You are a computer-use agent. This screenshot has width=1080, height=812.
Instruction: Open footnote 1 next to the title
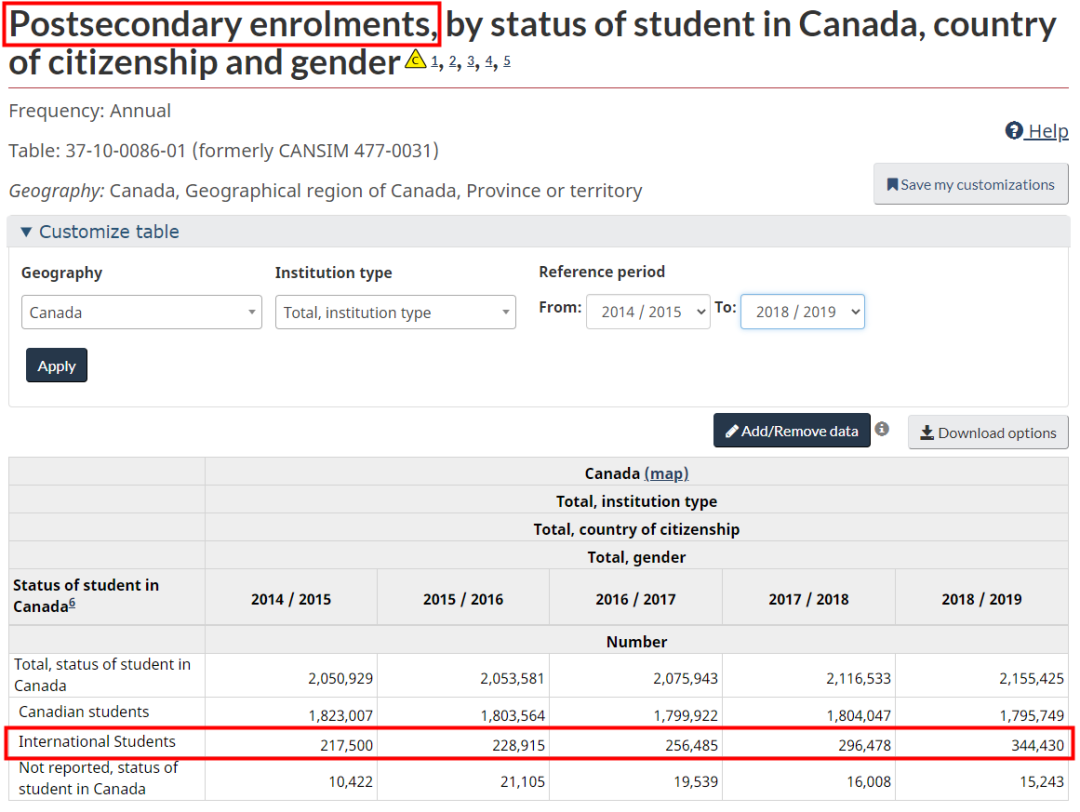tap(435, 62)
